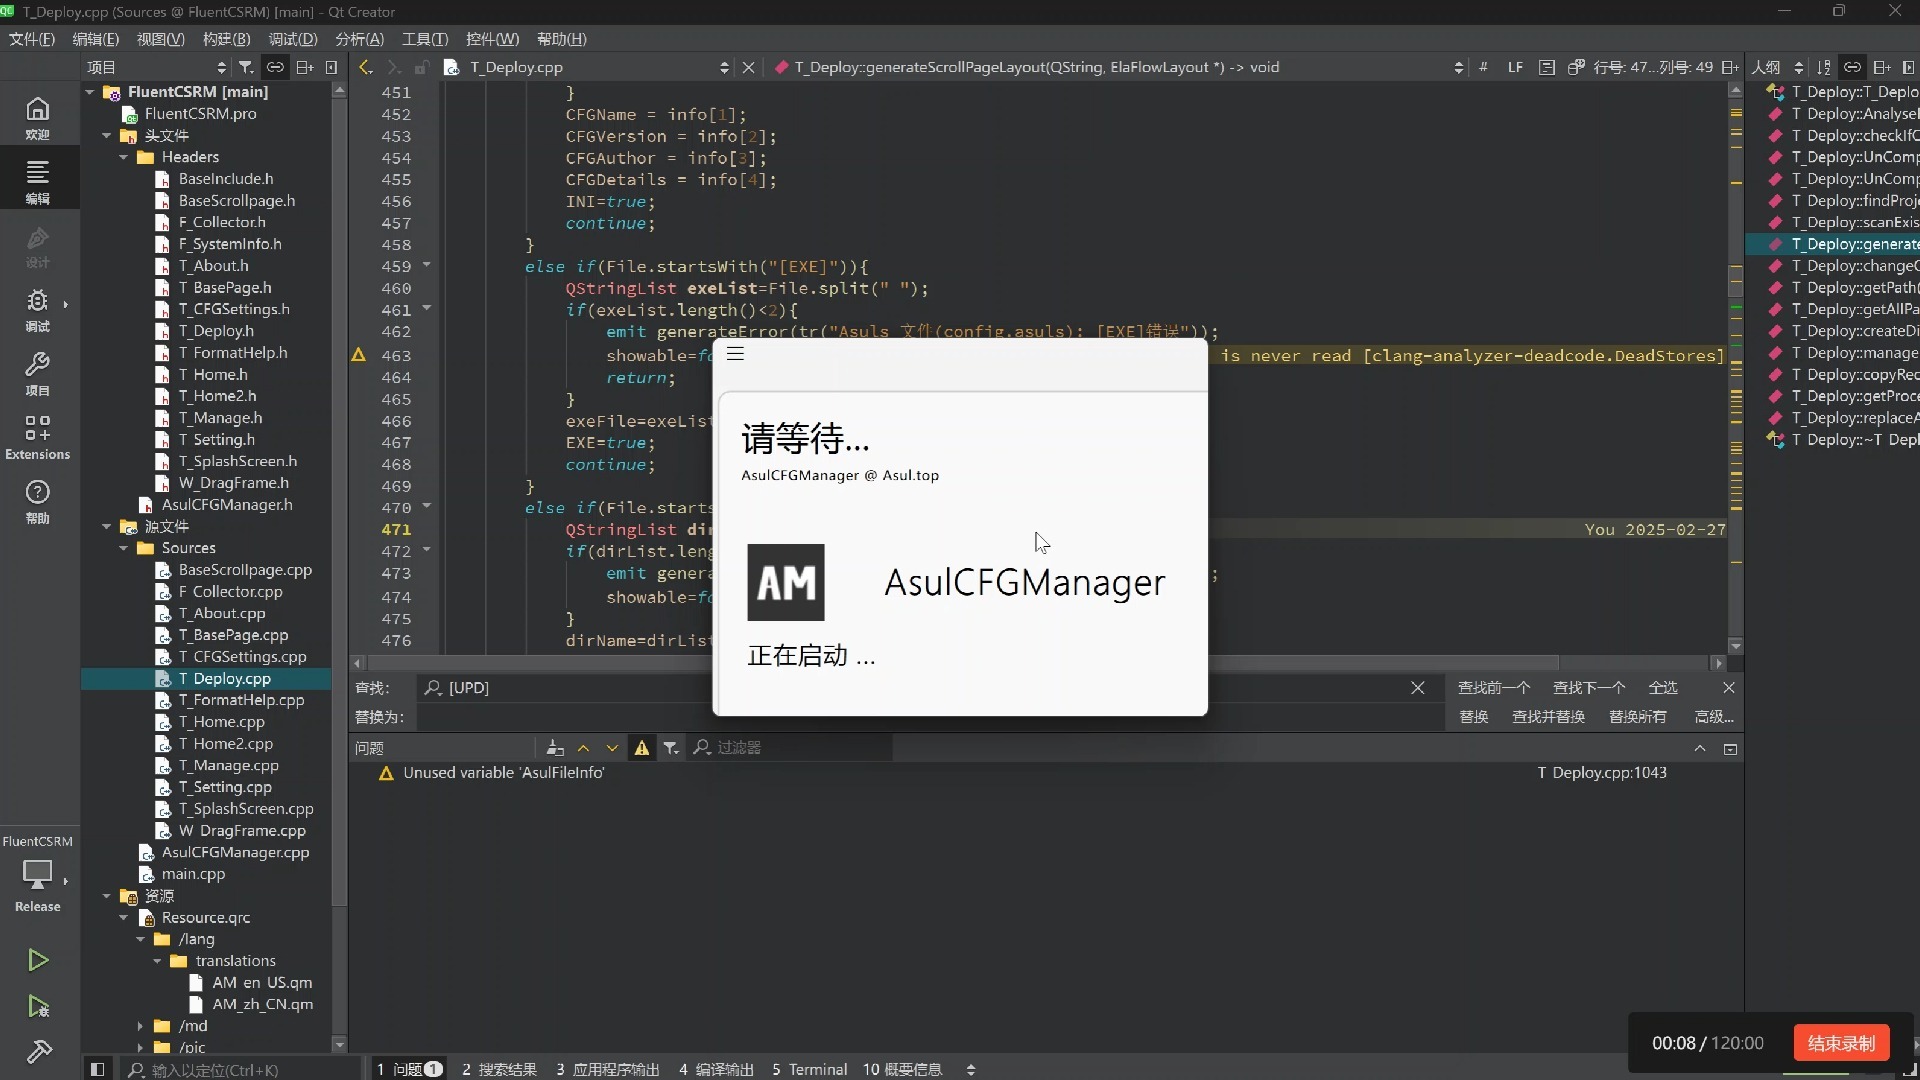Toggle synchronize-with-editor link in project panel

tap(275, 67)
